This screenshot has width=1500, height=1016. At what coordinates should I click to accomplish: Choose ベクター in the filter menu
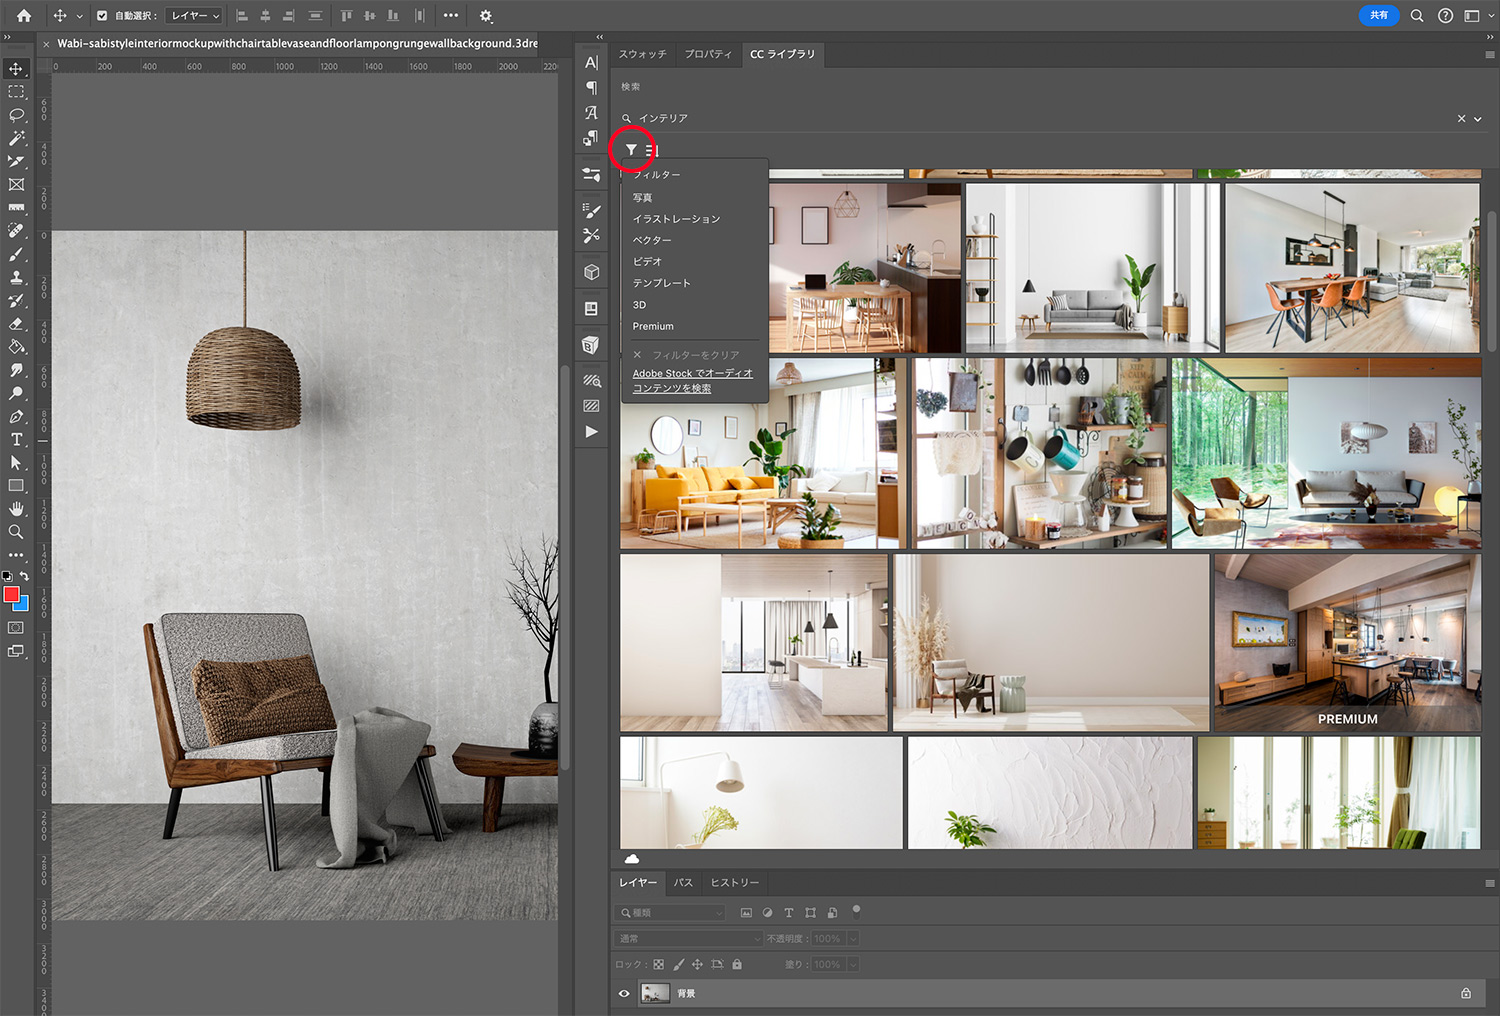pyautogui.click(x=652, y=241)
